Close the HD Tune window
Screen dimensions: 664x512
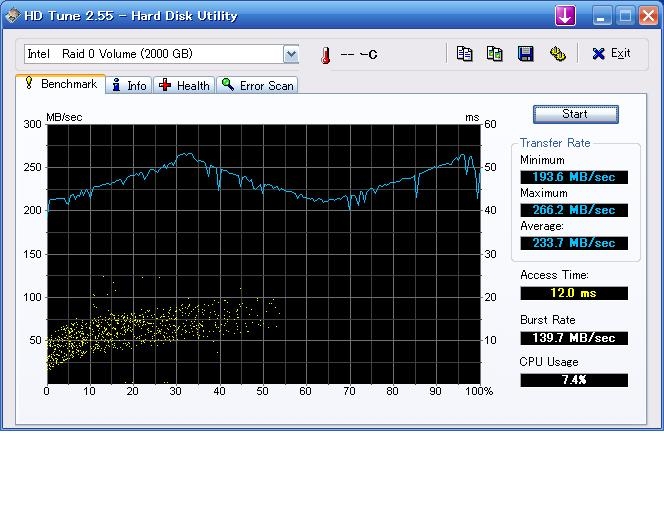coord(648,17)
